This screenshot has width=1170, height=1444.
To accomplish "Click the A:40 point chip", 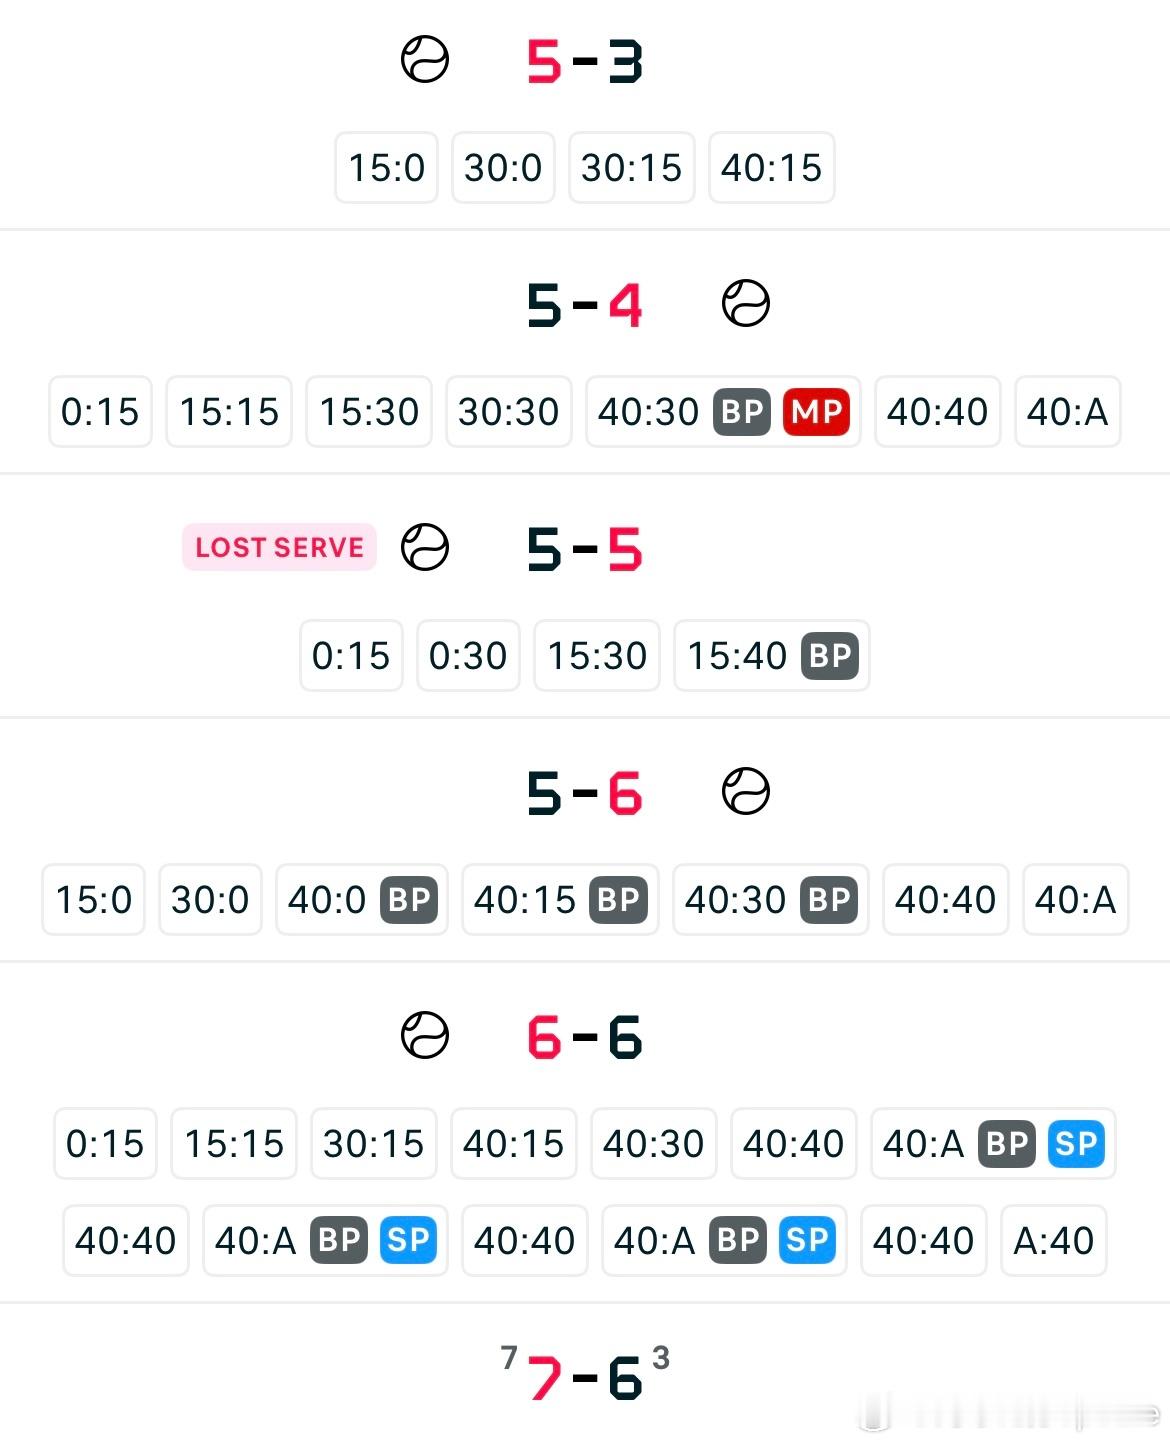I will [1053, 1241].
